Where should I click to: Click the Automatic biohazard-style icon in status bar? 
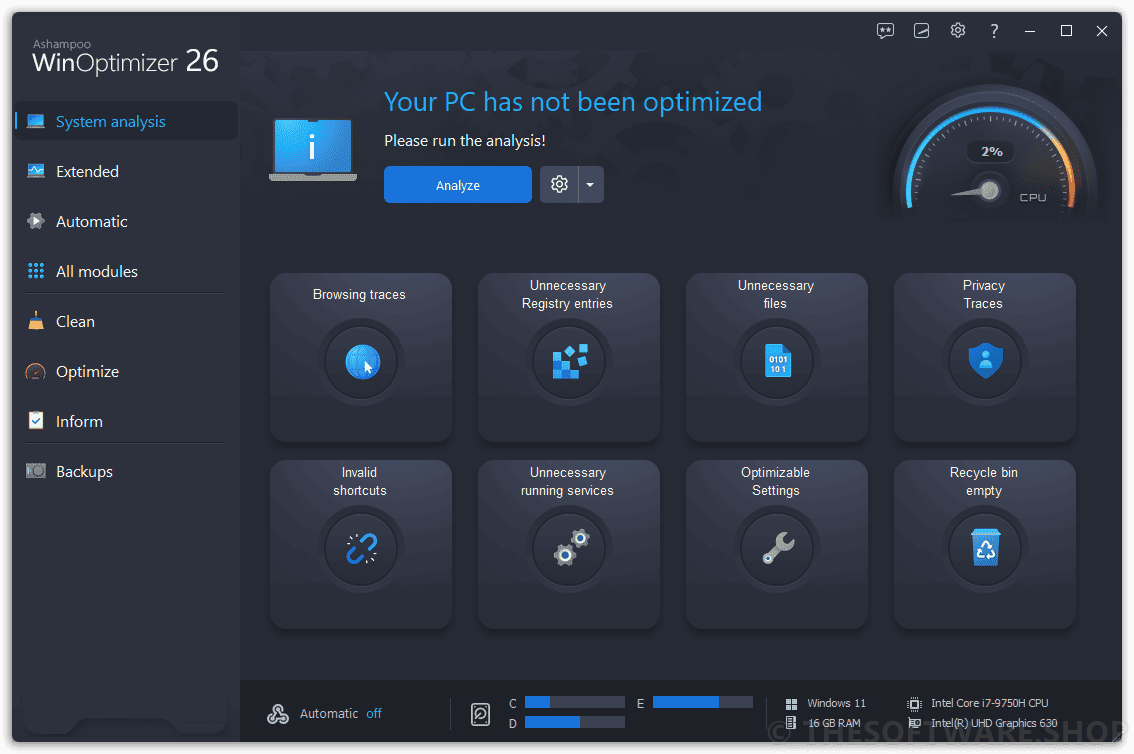click(x=278, y=714)
